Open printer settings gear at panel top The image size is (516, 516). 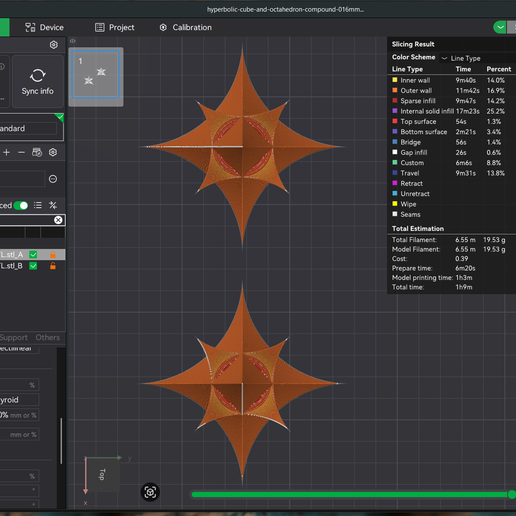53,45
